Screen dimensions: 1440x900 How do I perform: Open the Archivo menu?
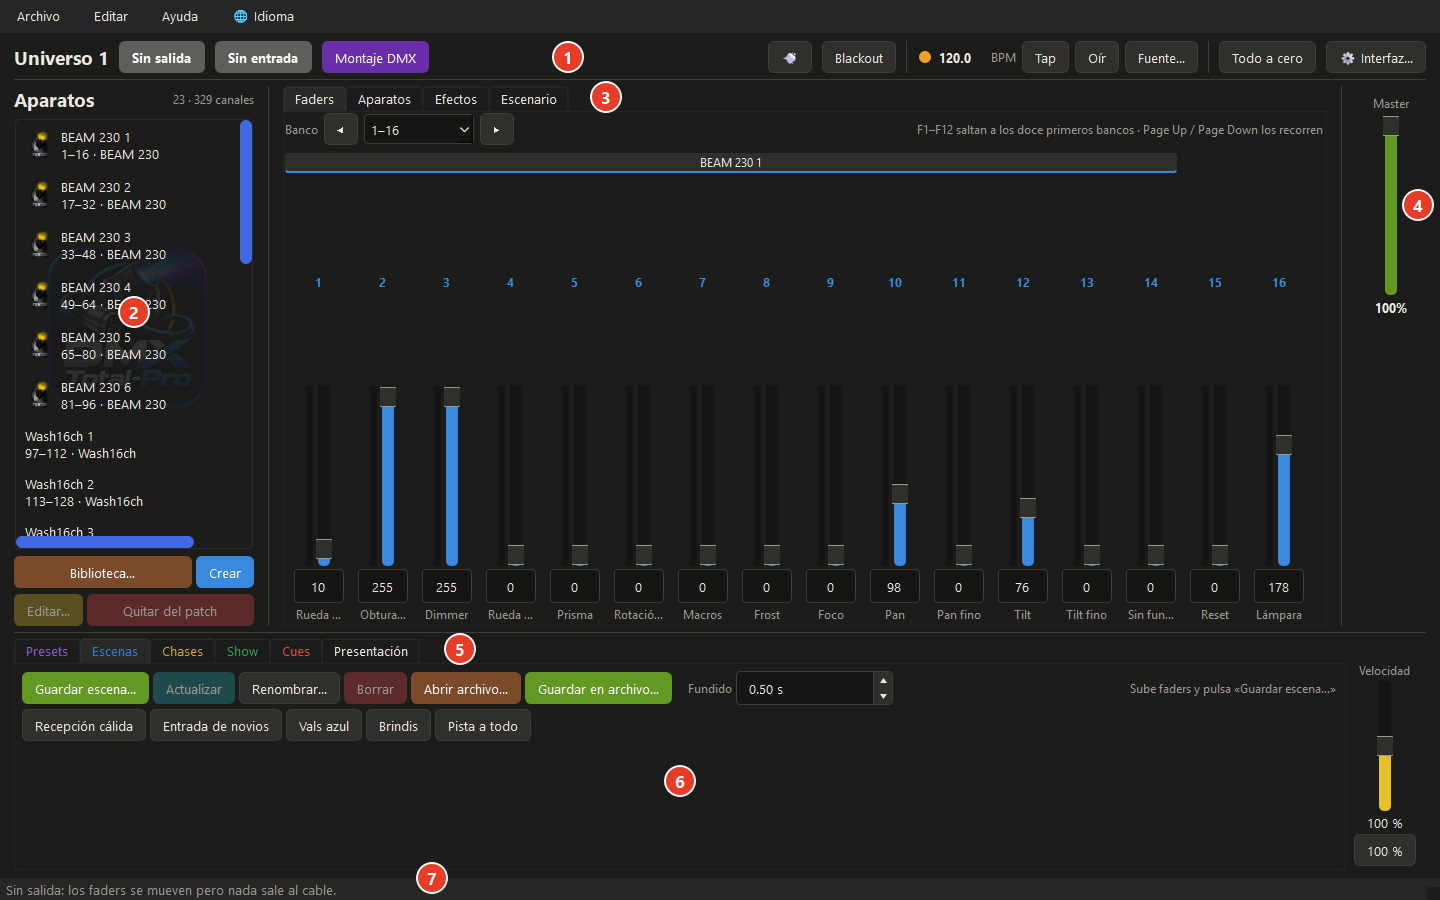[x=38, y=16]
